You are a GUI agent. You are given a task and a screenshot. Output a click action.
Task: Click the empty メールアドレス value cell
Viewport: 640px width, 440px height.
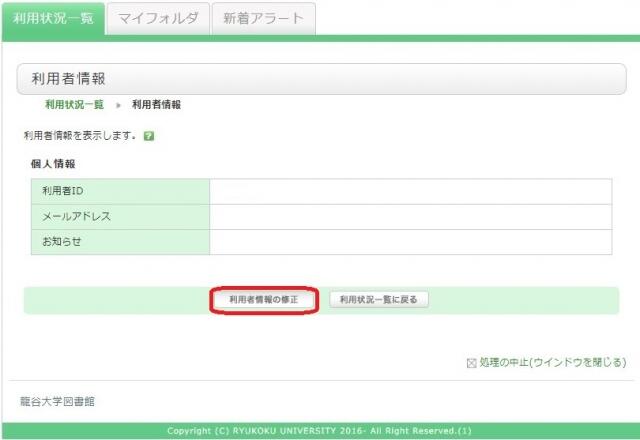point(410,216)
